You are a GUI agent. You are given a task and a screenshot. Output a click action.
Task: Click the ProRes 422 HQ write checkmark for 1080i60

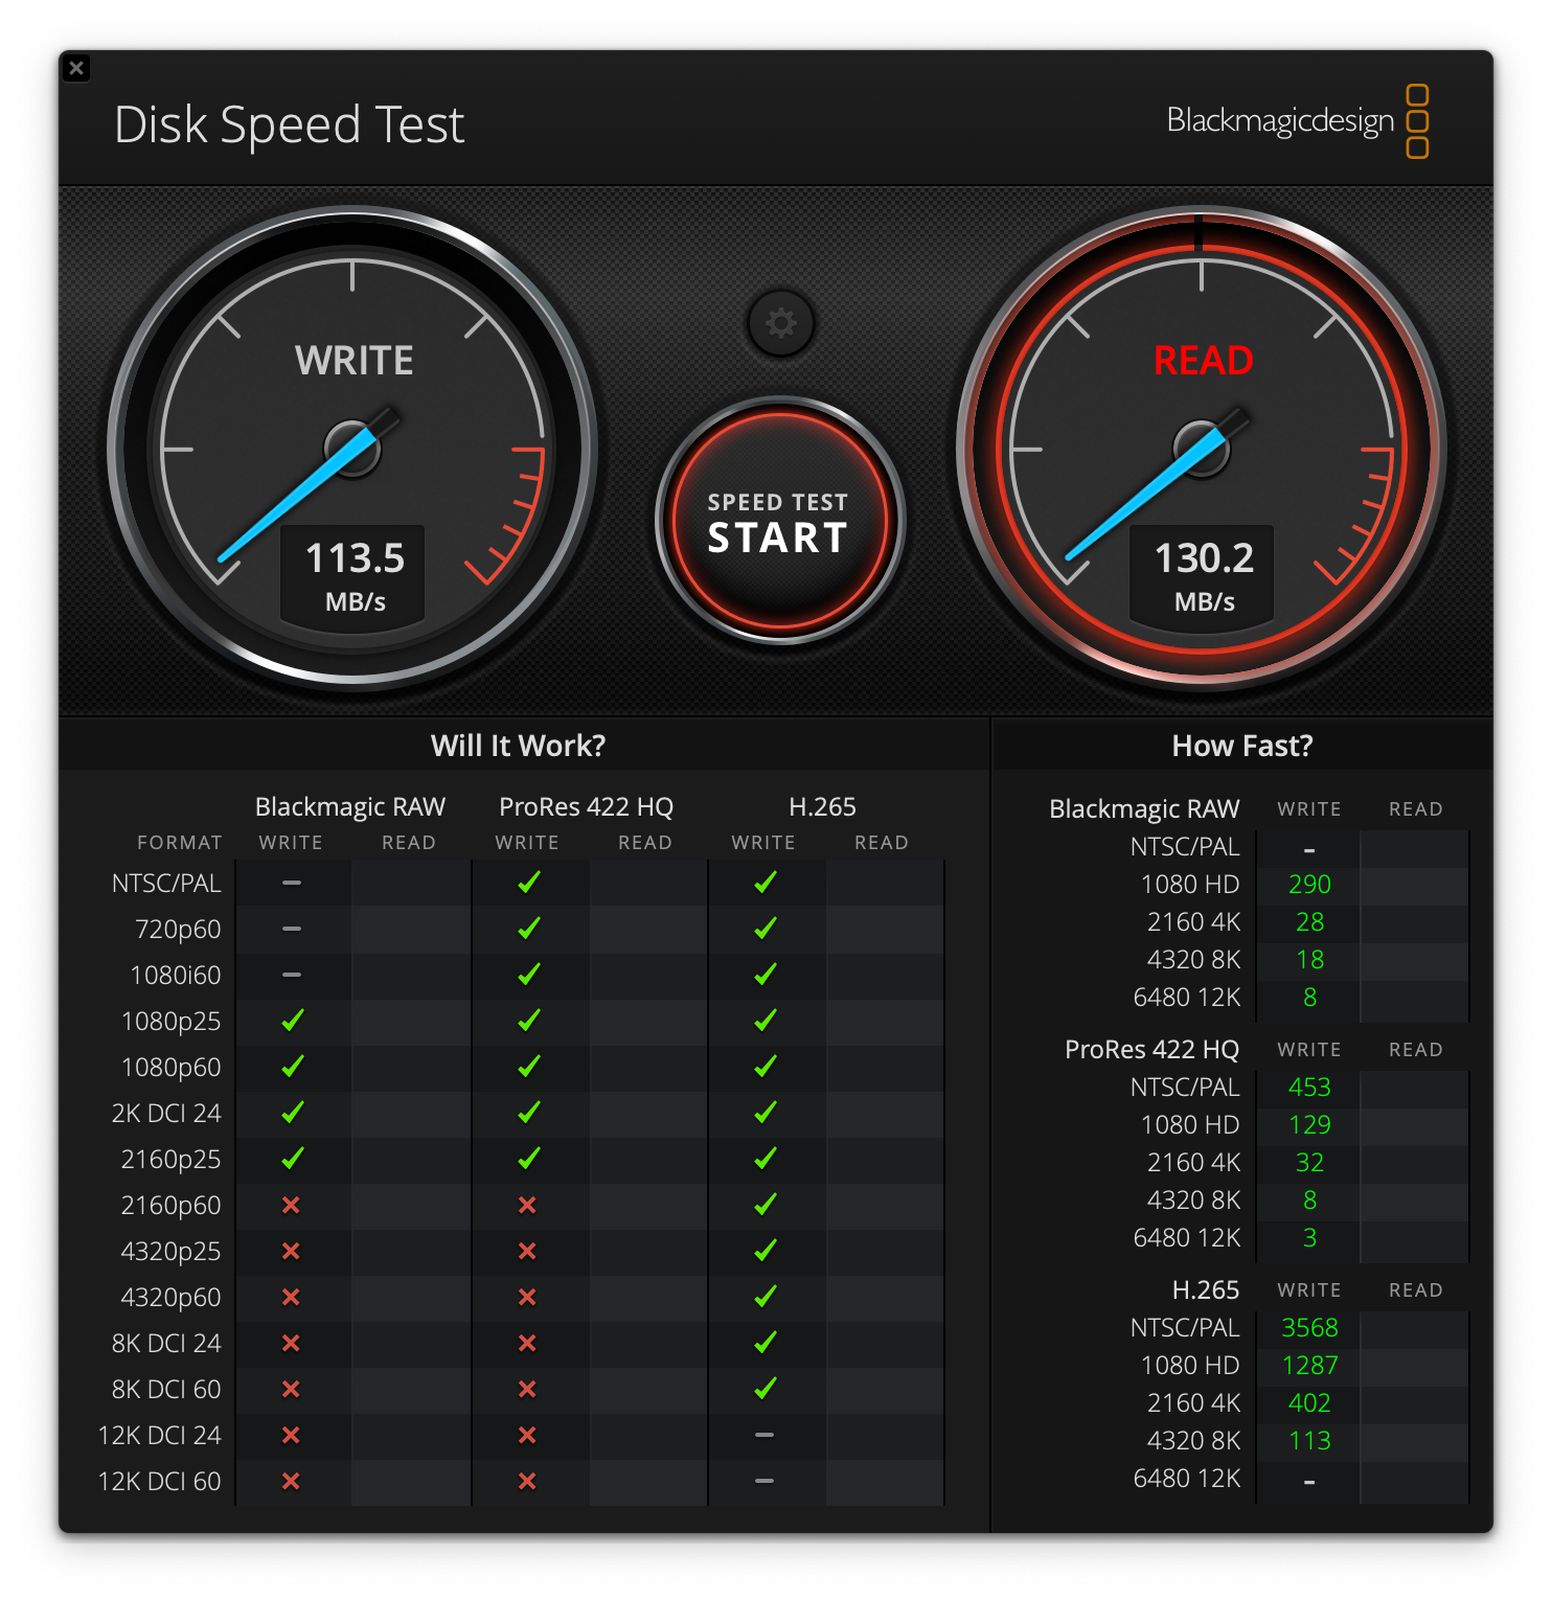click(529, 975)
